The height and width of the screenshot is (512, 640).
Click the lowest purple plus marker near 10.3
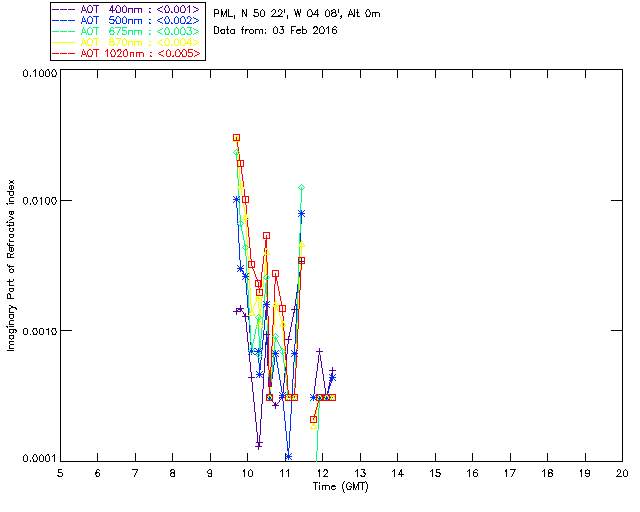tap(258, 446)
